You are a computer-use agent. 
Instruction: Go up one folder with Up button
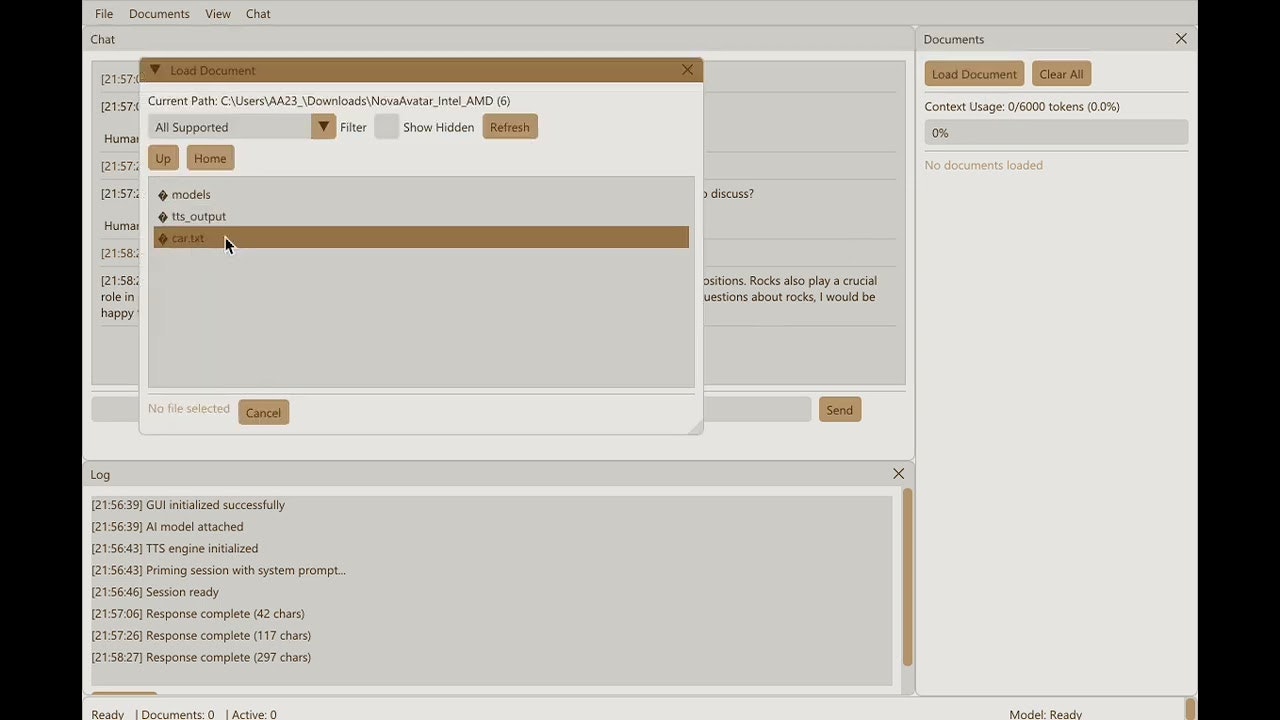coord(163,158)
